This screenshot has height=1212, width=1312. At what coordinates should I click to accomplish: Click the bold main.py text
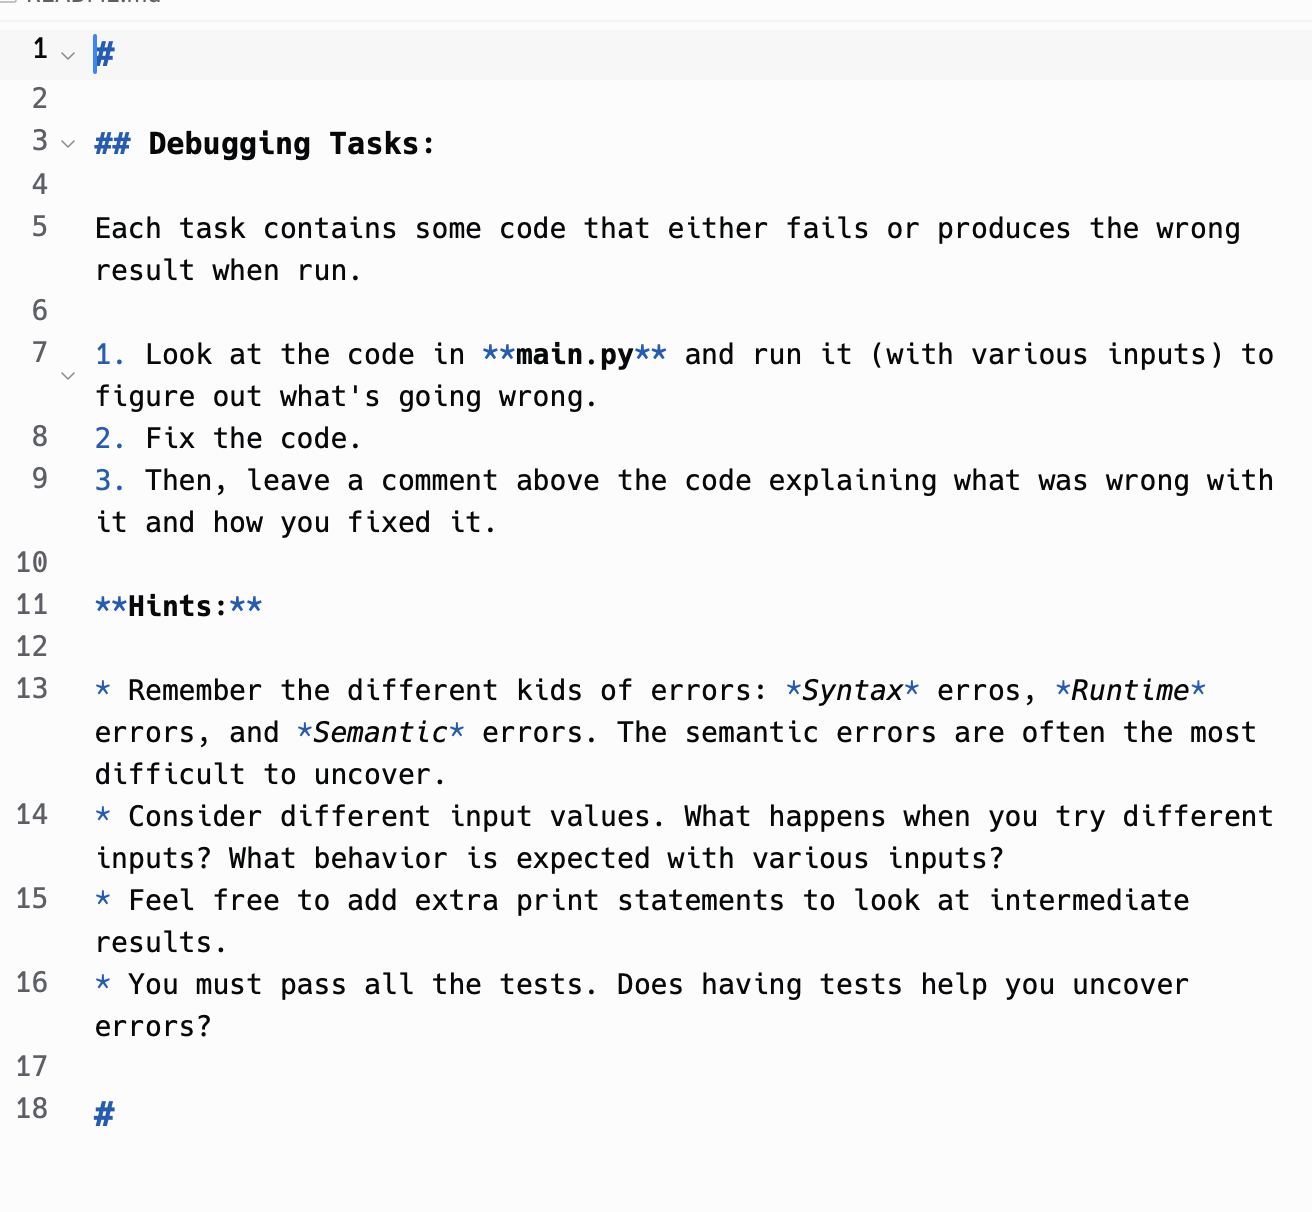575,355
